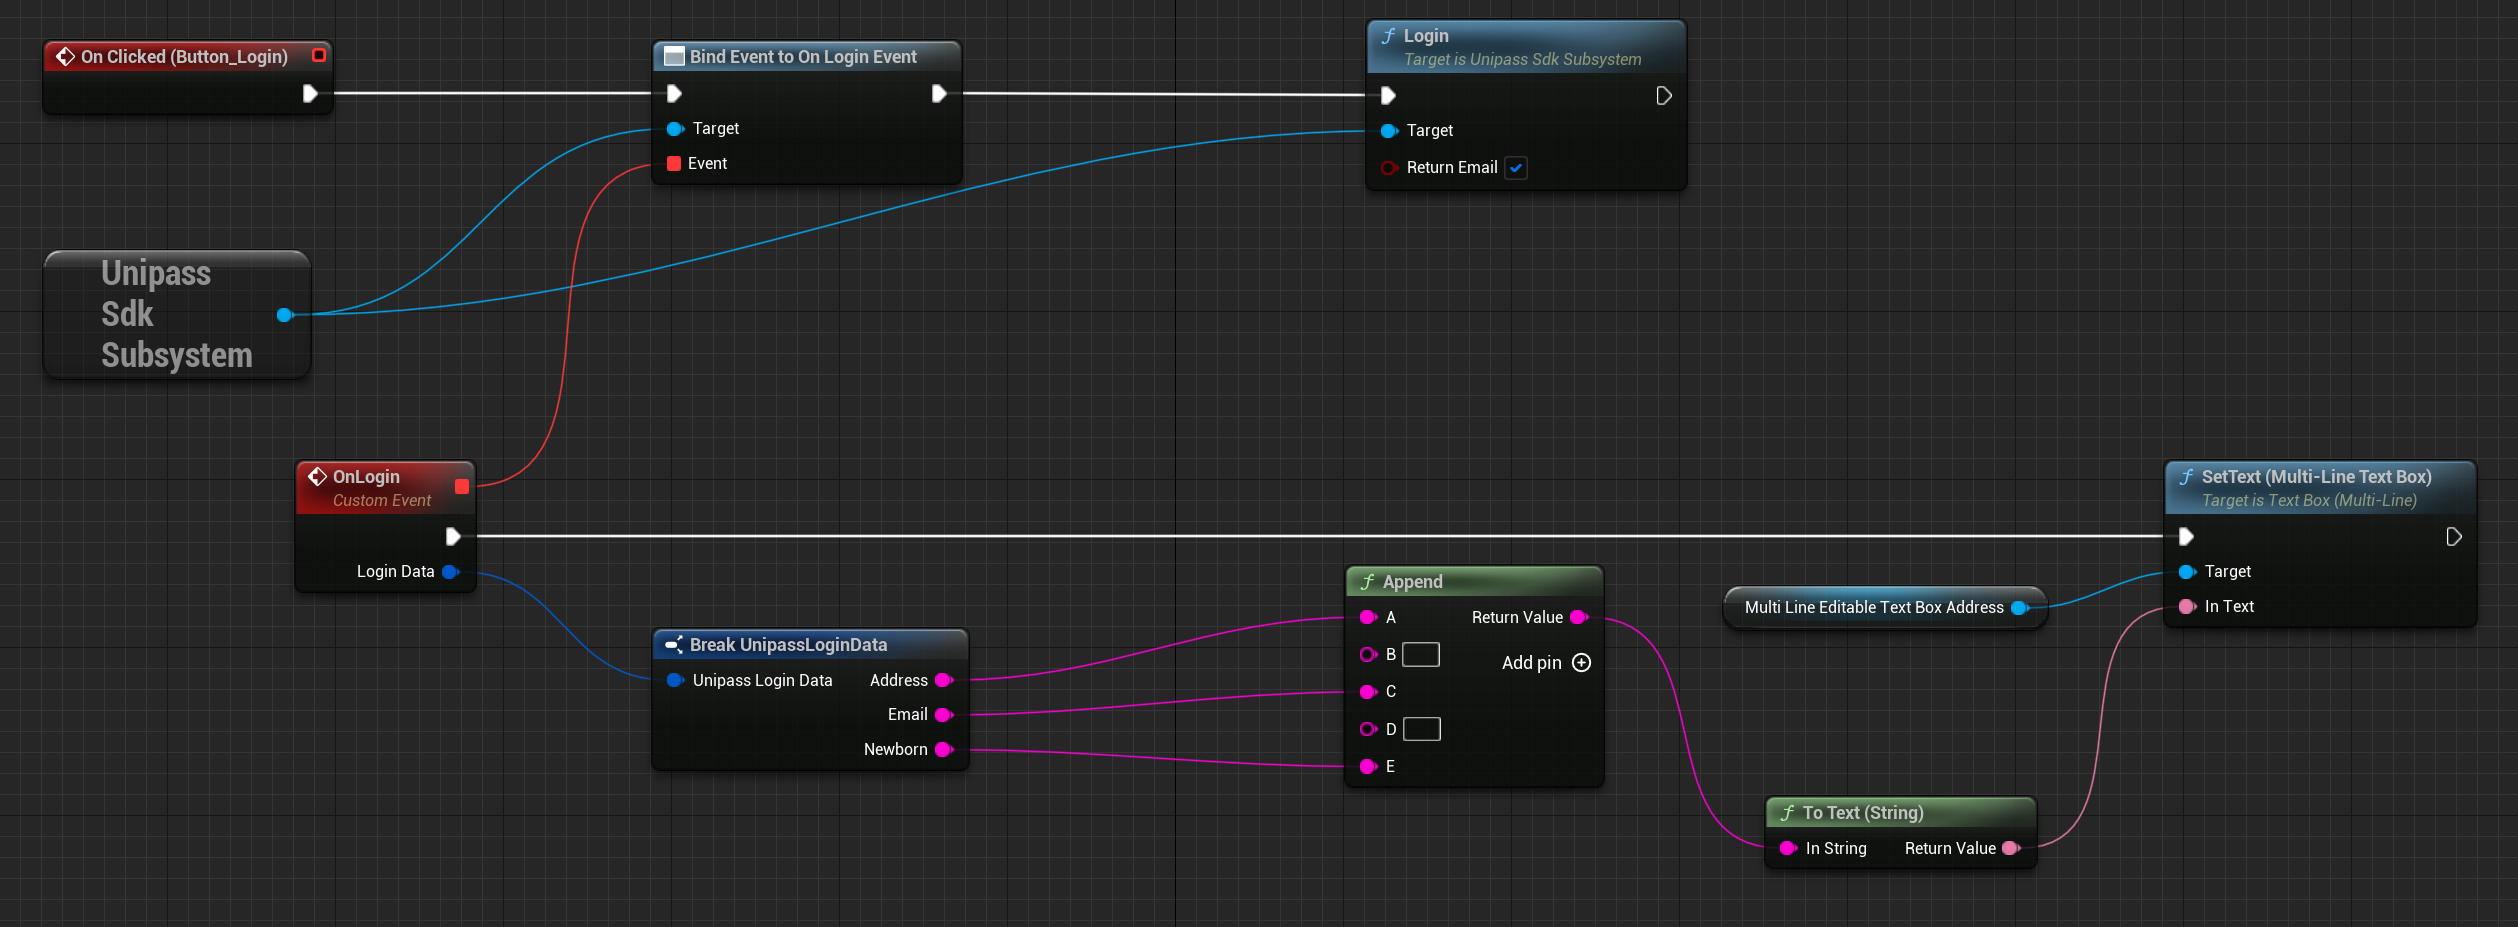Click the red delegate pin on OnLogin
This screenshot has height=927, width=2518.
(x=462, y=487)
